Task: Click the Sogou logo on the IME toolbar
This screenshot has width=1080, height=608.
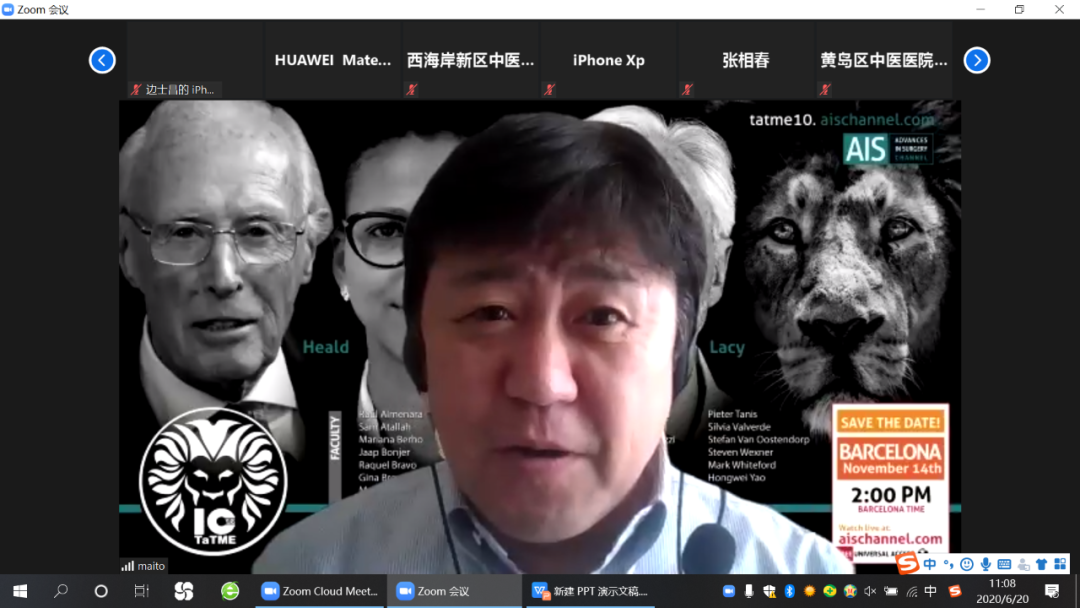Action: pos(908,564)
